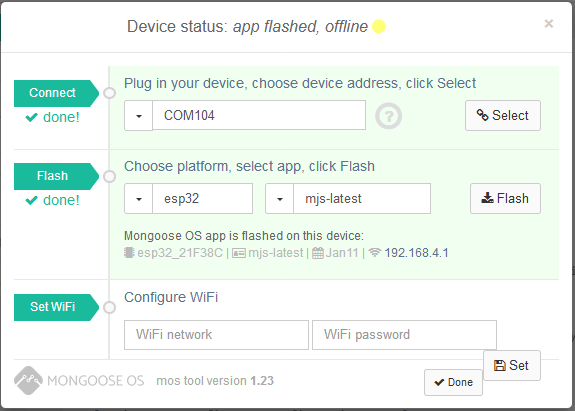Click the Done button
The height and width of the screenshot is (411, 575).
point(453,382)
